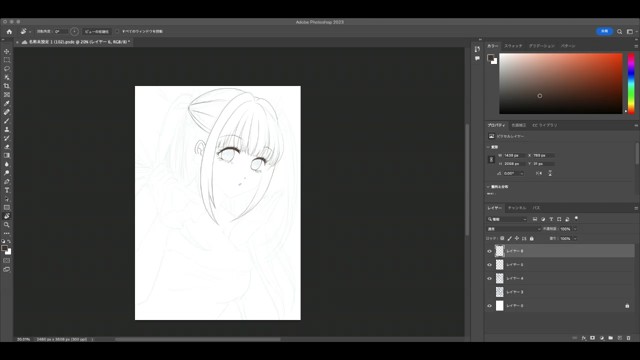640x360 pixels.
Task: Select the Dodge tool
Action: pyautogui.click(x=7, y=173)
